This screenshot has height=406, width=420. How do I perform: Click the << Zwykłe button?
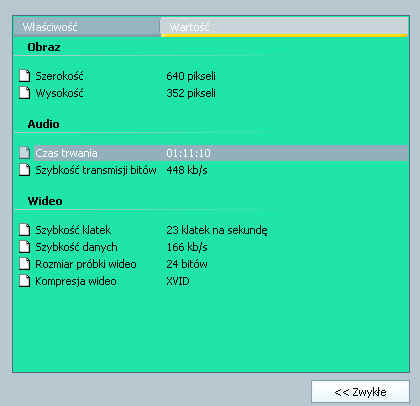(360, 392)
